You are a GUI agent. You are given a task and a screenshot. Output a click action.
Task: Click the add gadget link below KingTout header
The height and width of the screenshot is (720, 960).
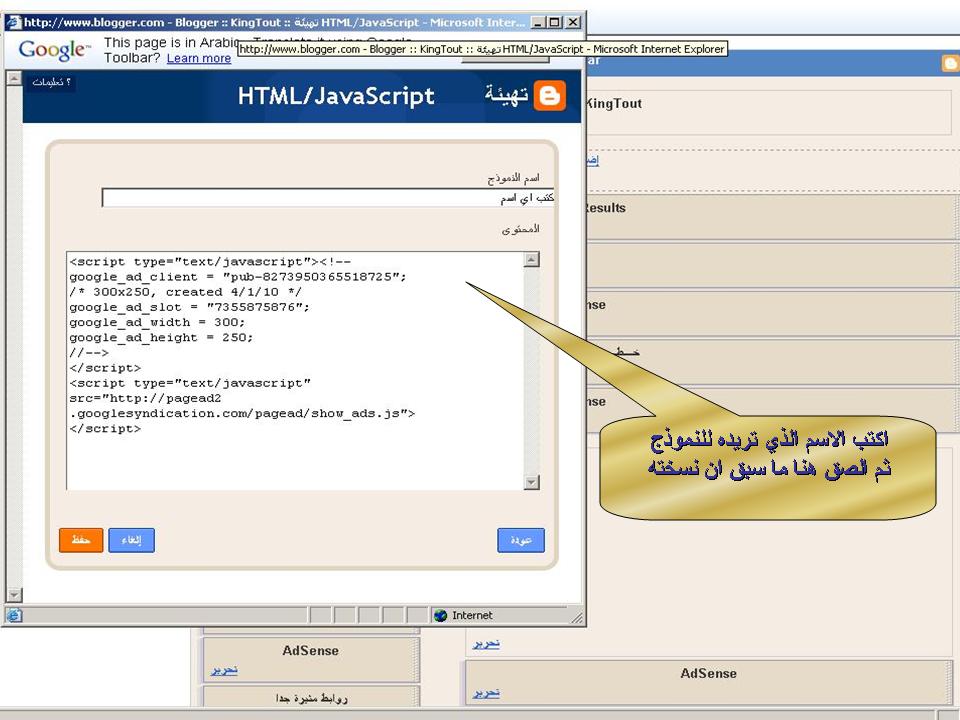[x=592, y=160]
